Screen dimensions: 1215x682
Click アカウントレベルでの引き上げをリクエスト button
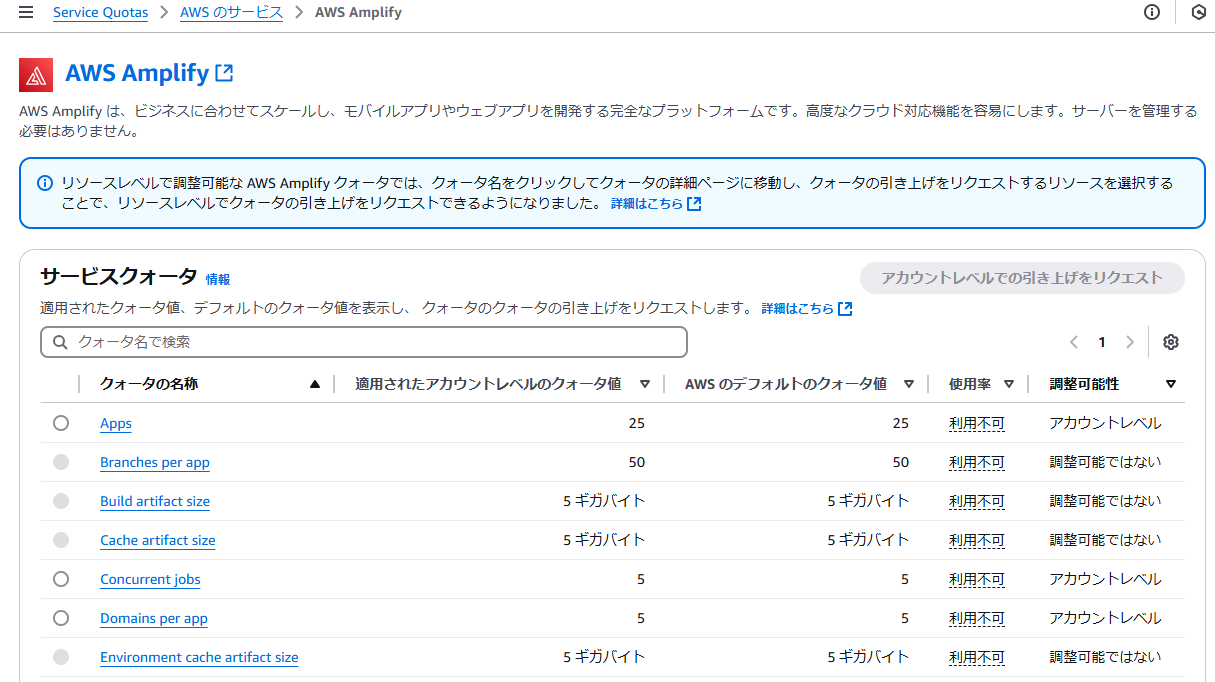[x=1022, y=278]
